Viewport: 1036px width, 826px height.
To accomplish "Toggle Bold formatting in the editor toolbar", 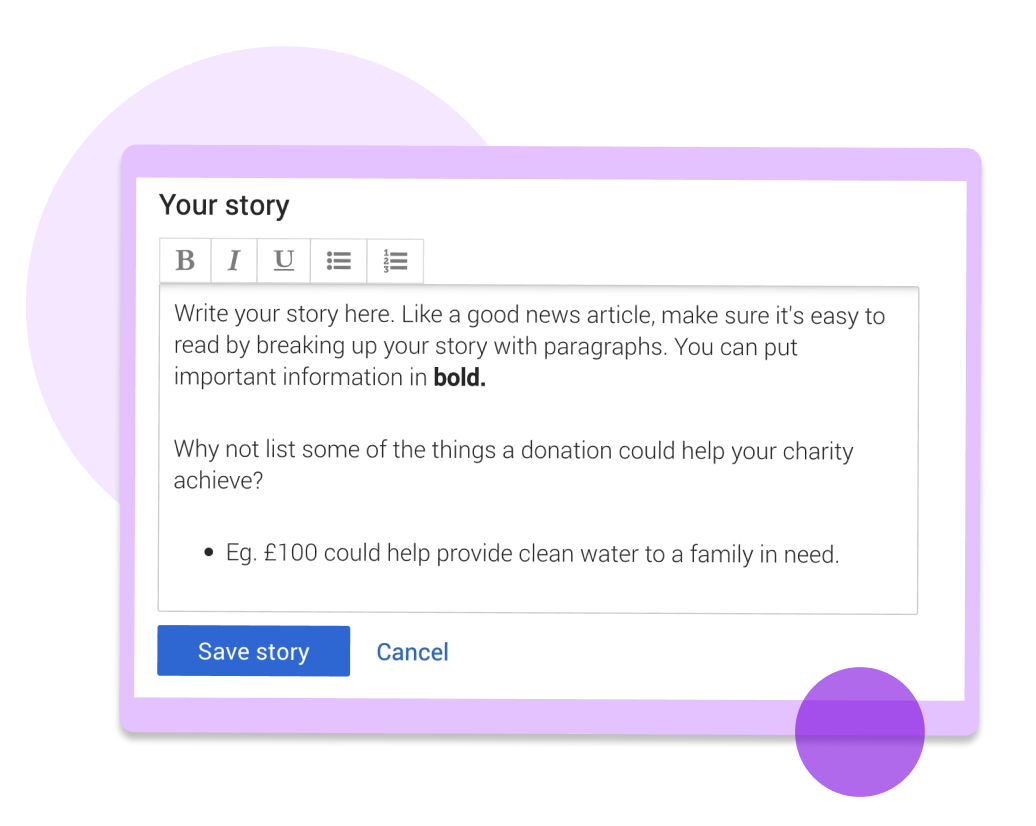I will 186,260.
